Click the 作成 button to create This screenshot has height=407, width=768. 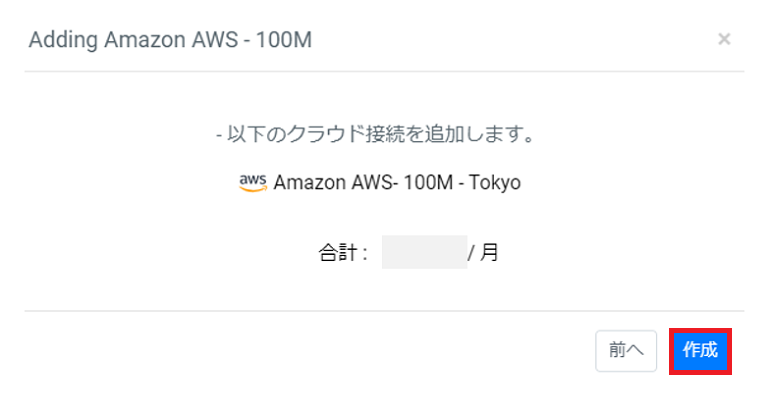[x=700, y=350]
